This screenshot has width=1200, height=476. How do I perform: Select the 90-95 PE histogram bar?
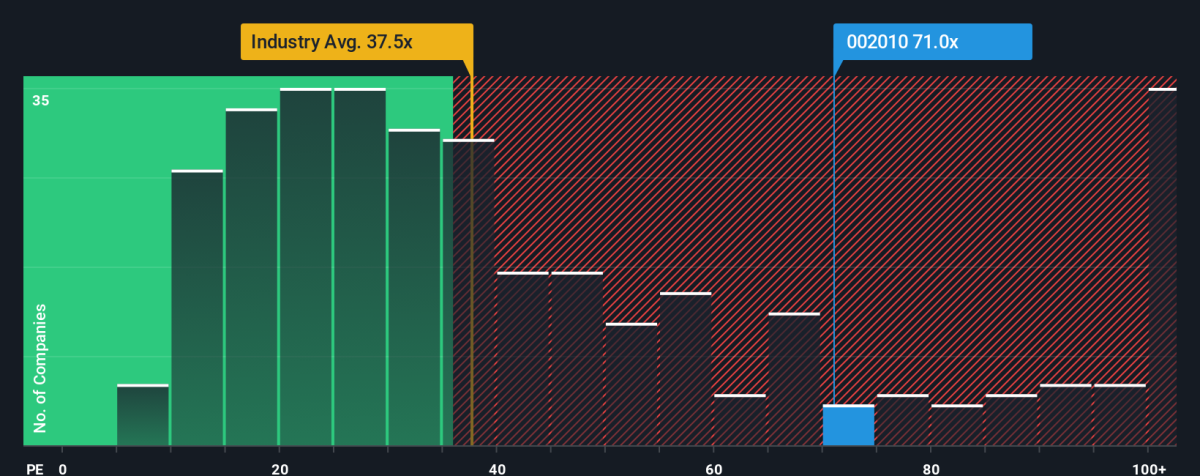point(1065,415)
